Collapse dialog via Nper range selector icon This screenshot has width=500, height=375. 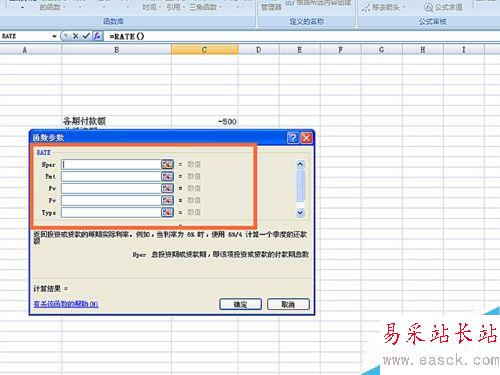167,164
